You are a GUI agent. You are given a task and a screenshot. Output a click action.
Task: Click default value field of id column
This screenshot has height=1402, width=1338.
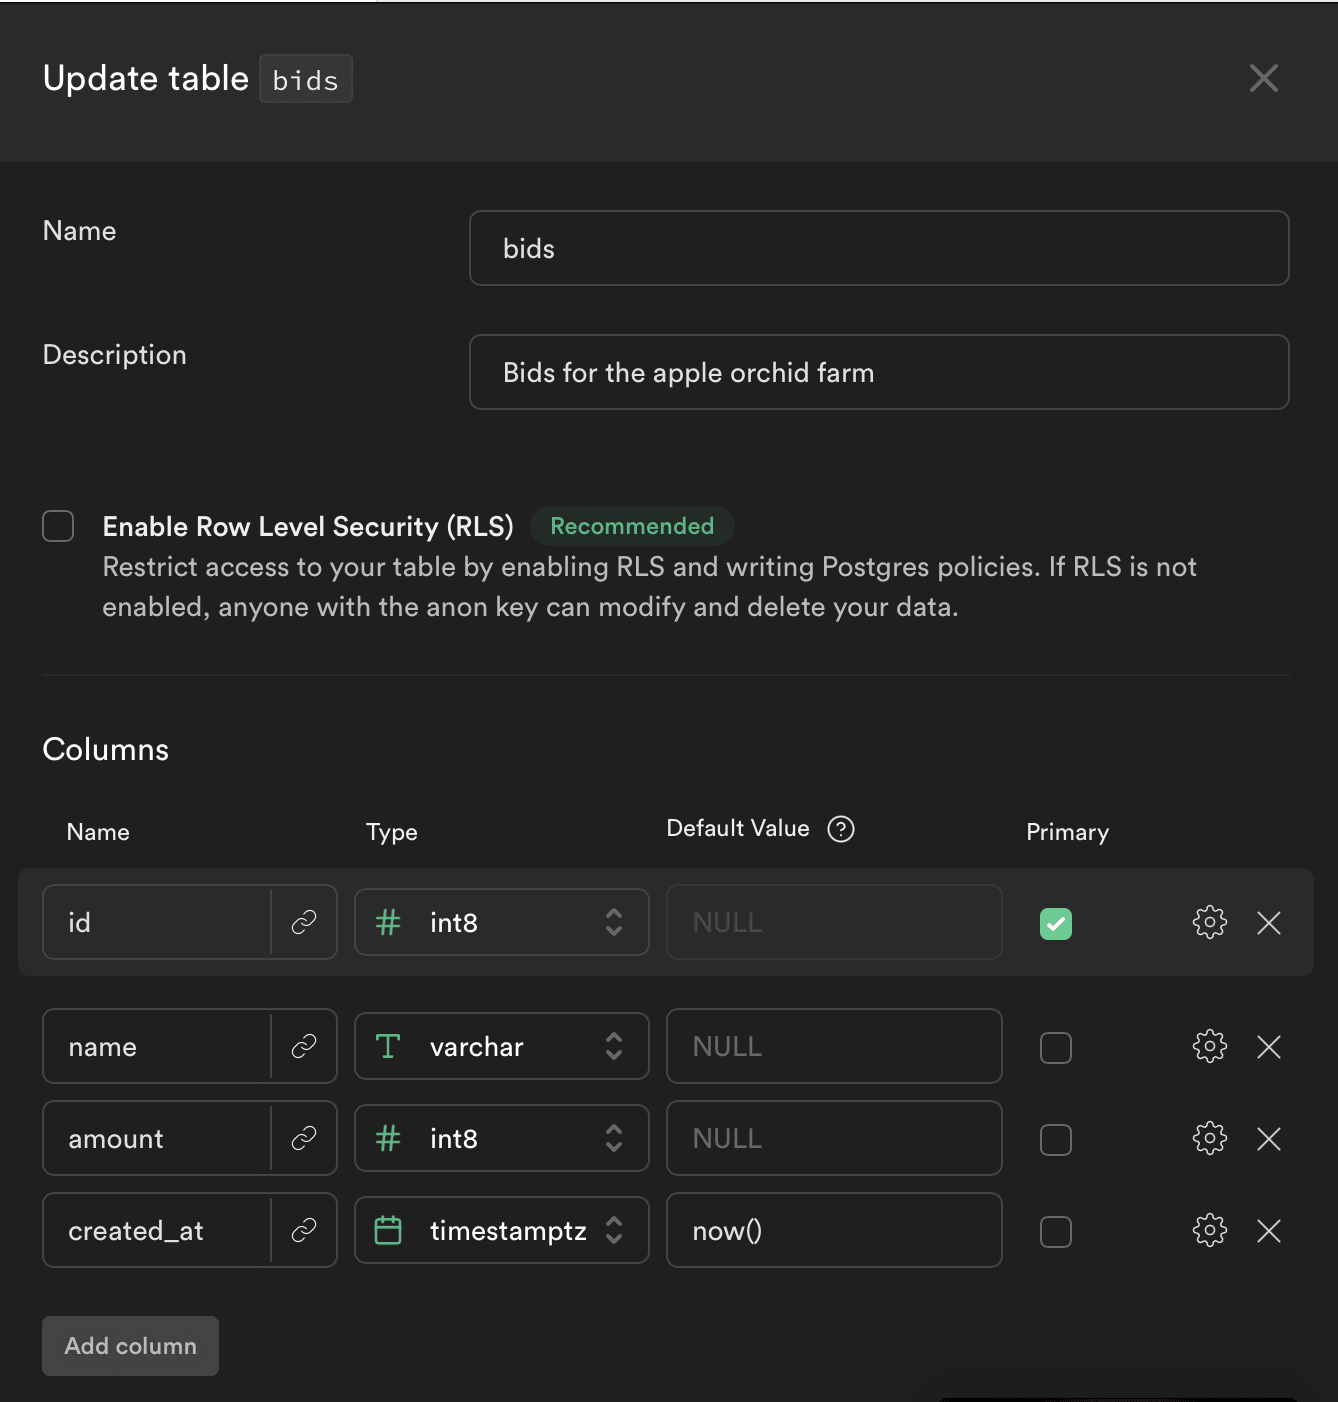(x=834, y=922)
